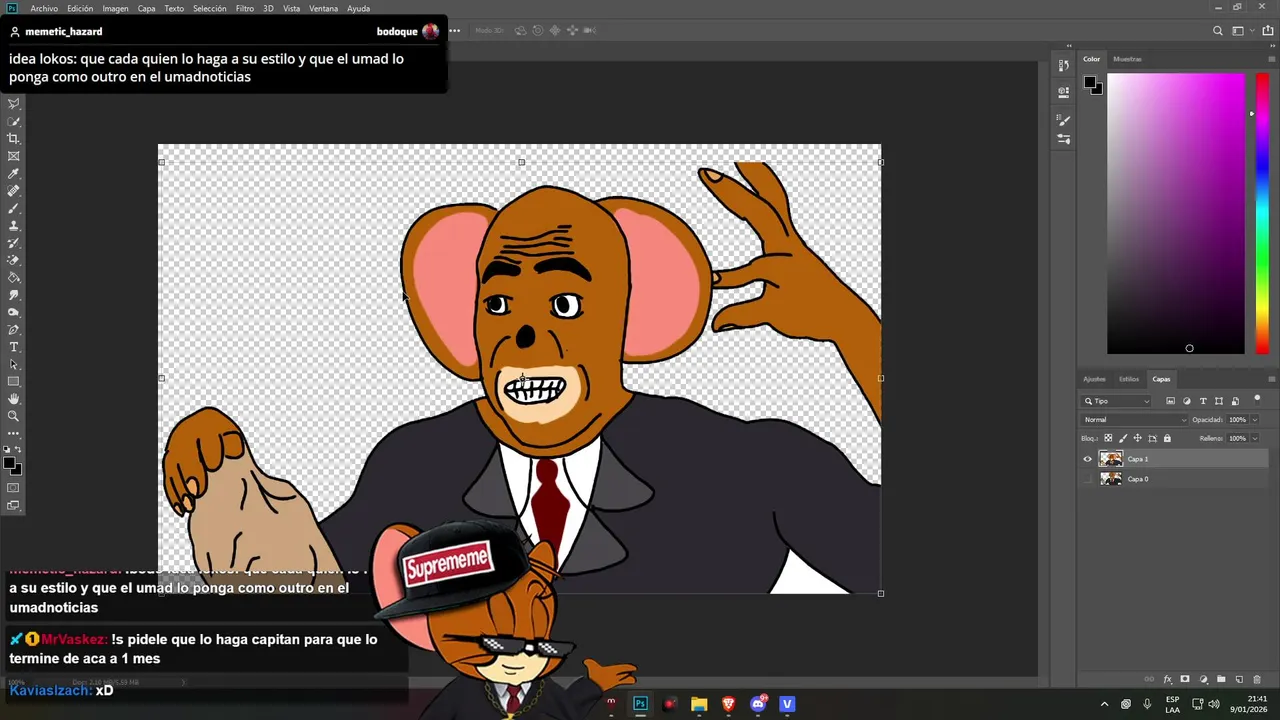Toggle type layer filter in Capas
Viewport: 1280px width, 720px height.
pyautogui.click(x=1203, y=401)
